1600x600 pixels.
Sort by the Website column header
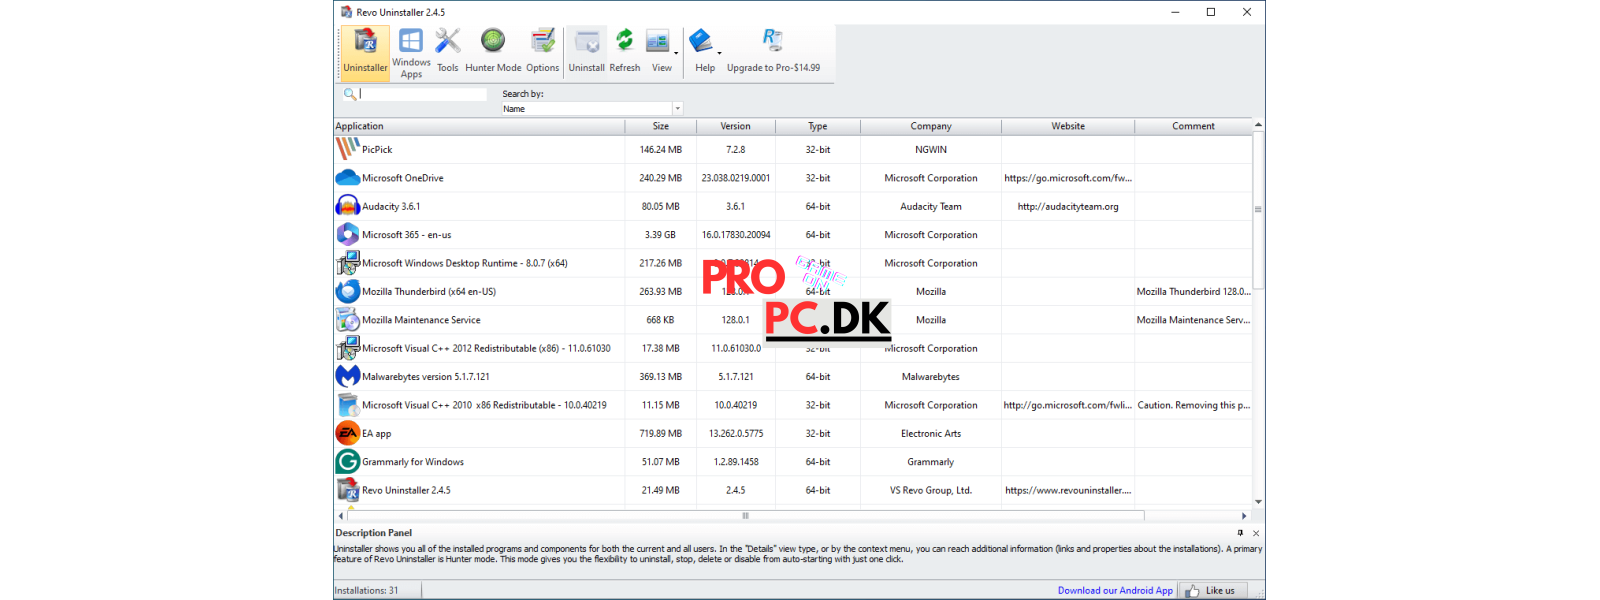click(x=1068, y=126)
